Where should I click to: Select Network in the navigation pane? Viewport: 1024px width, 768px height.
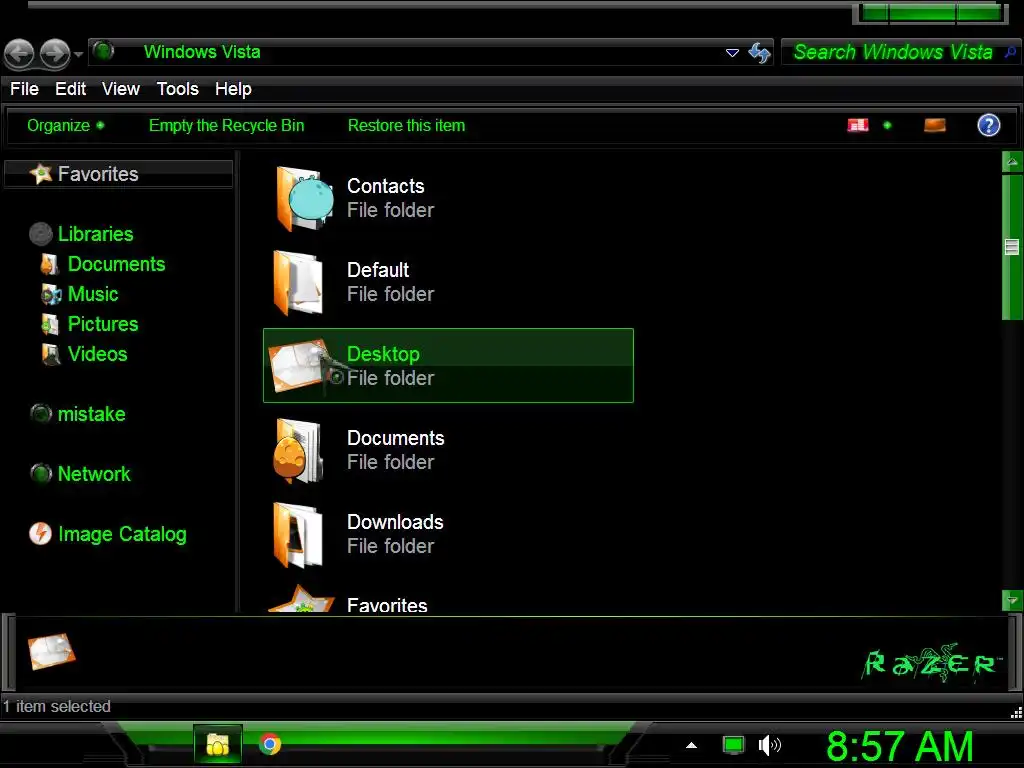point(94,474)
